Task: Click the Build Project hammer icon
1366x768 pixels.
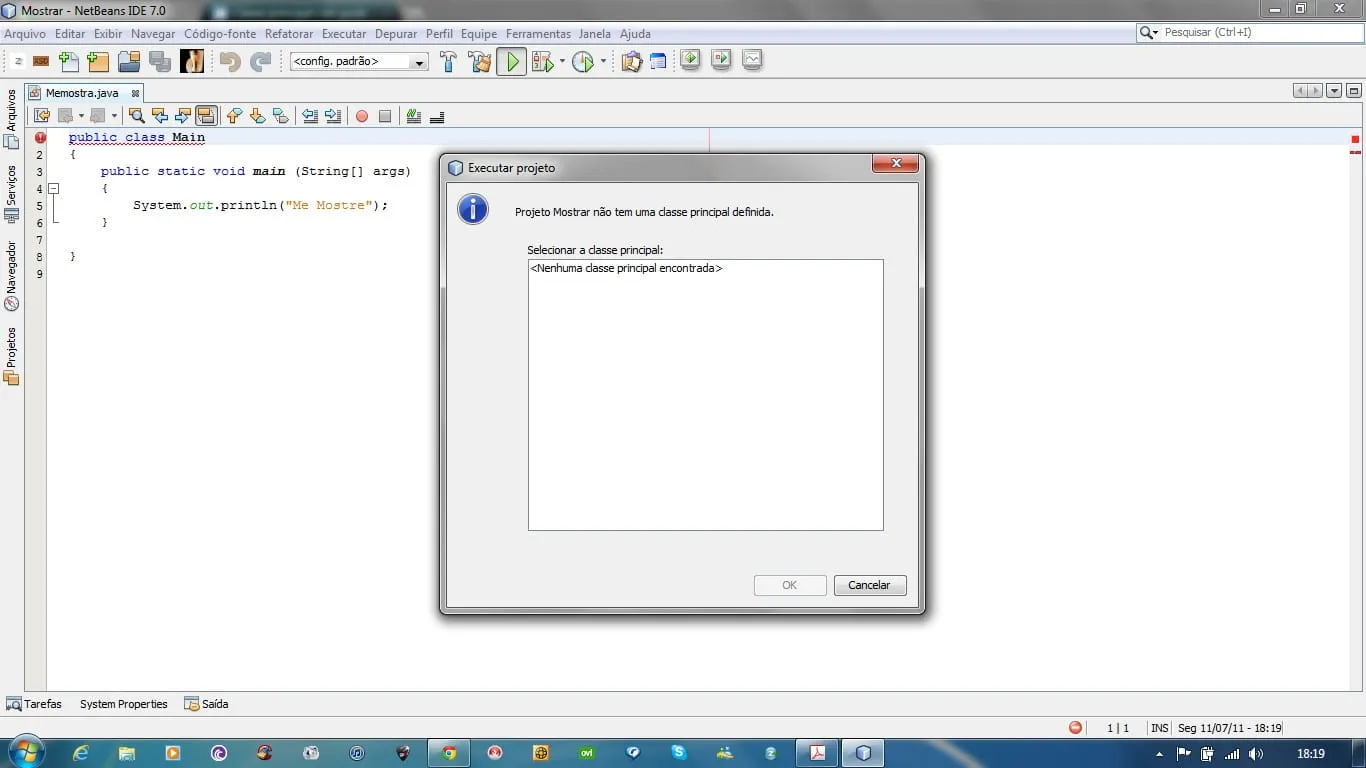Action: coord(448,62)
